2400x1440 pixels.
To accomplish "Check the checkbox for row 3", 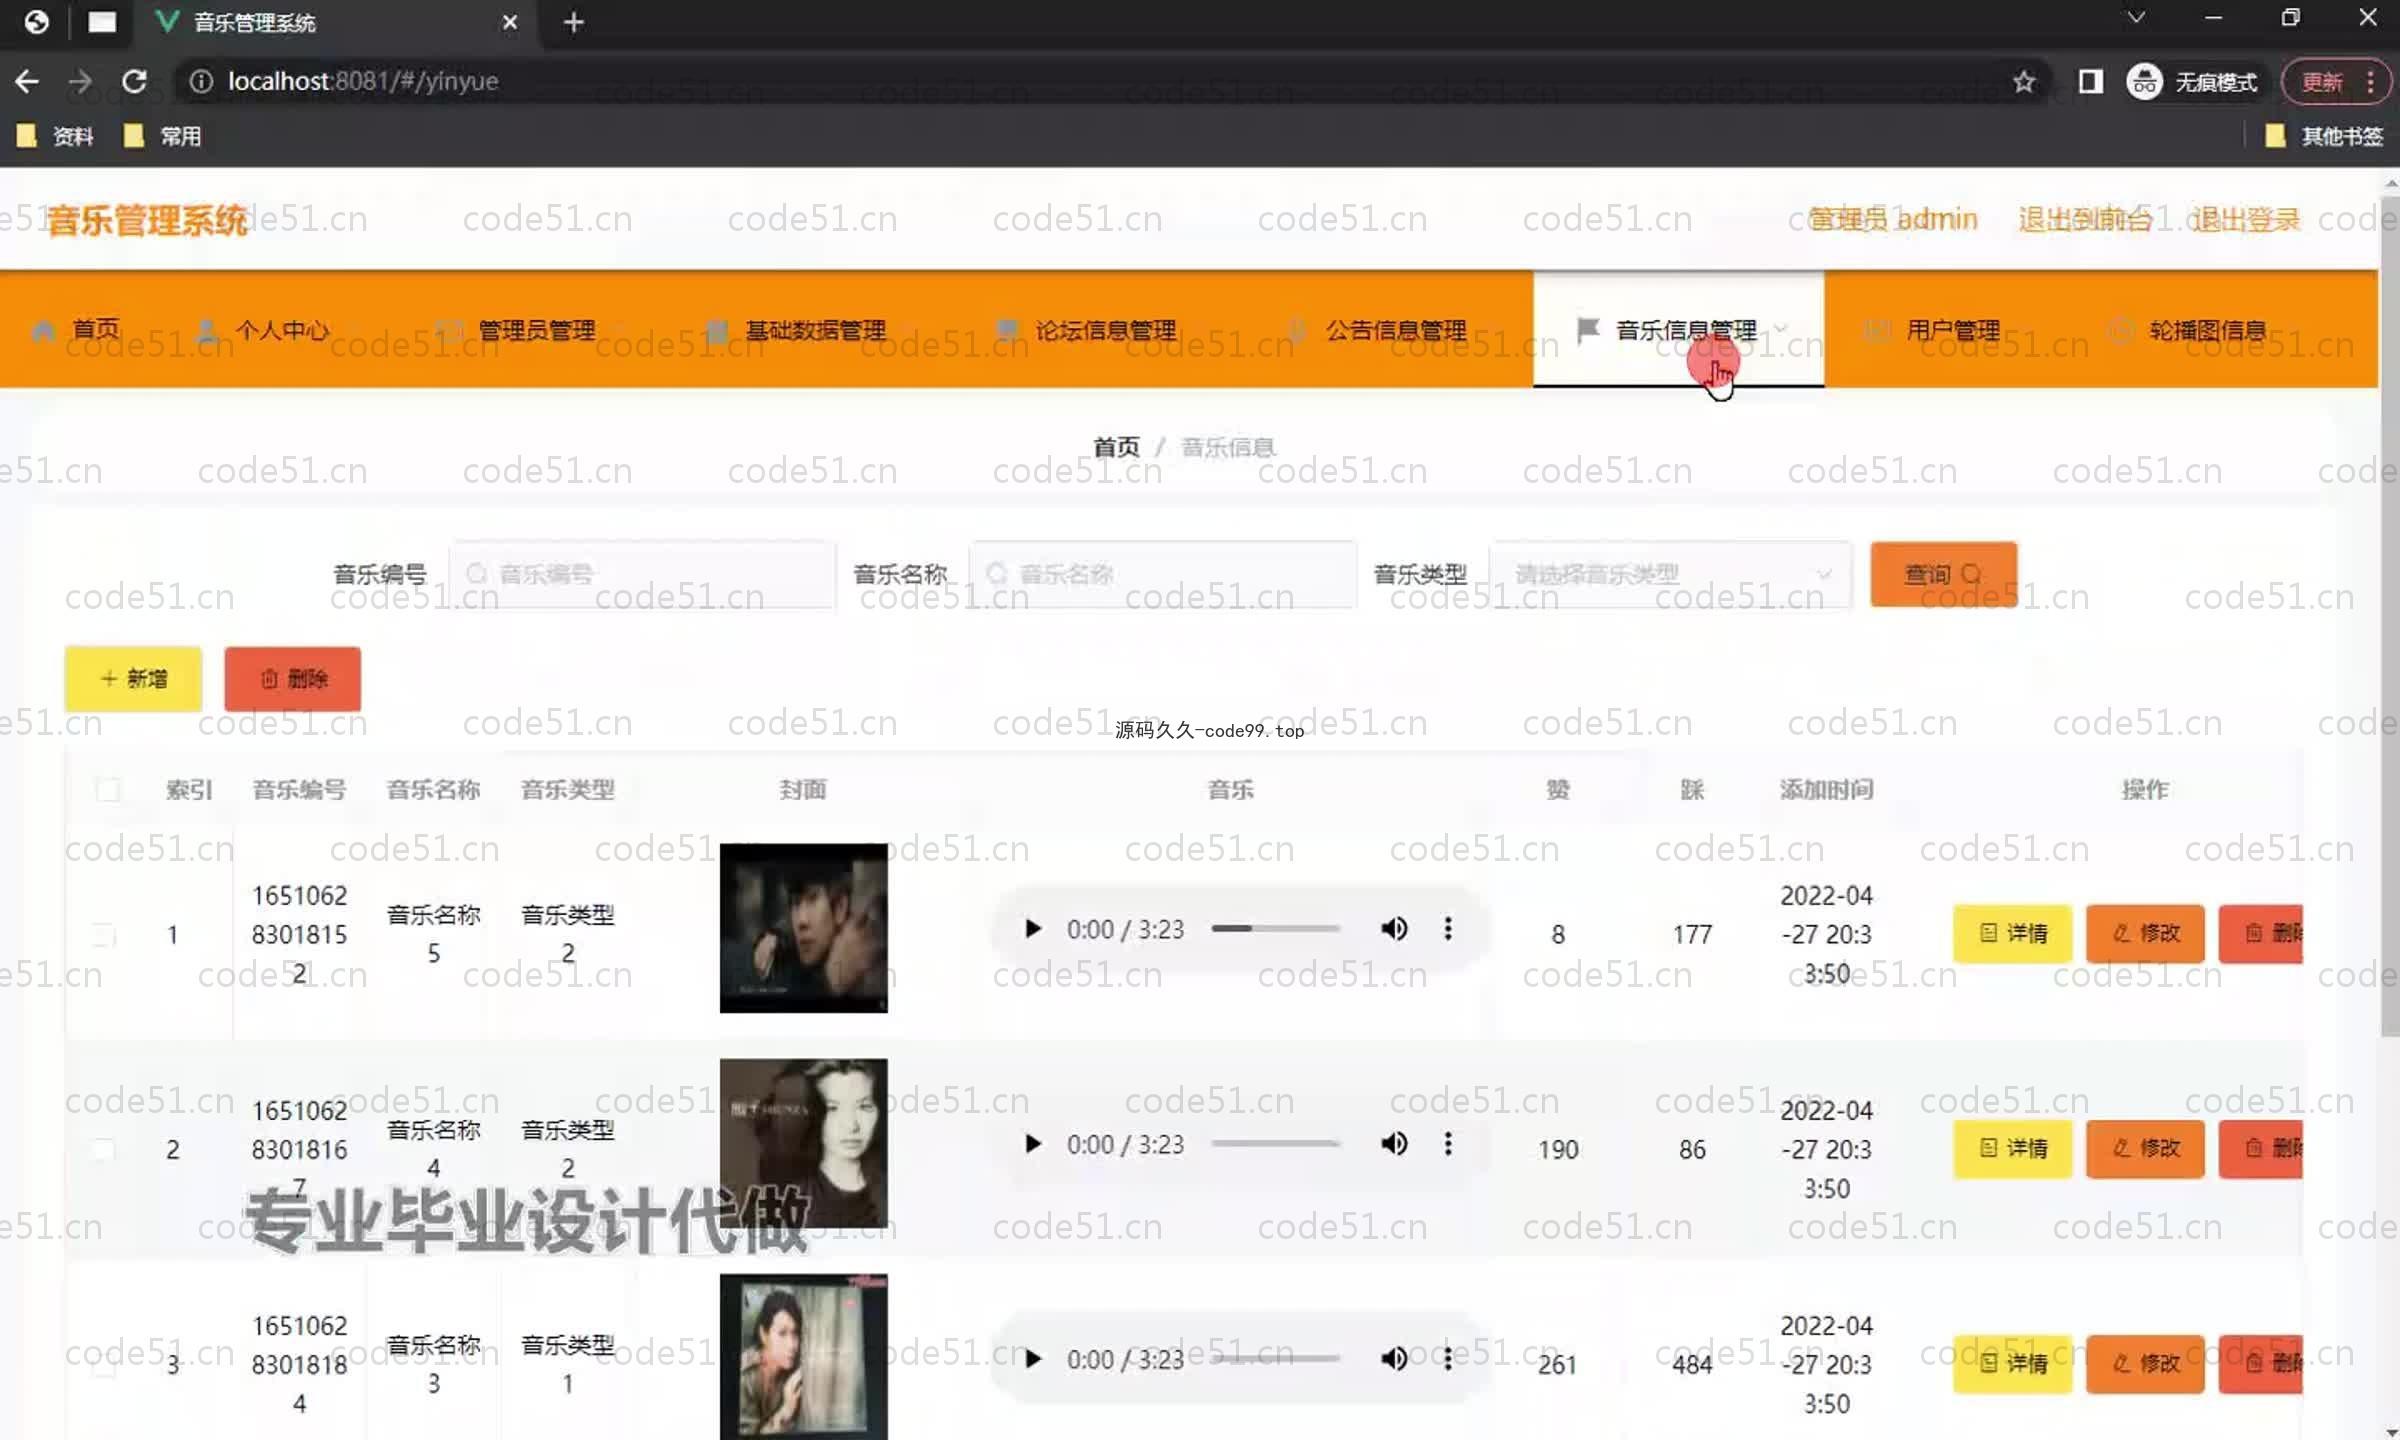I will 104,1365.
